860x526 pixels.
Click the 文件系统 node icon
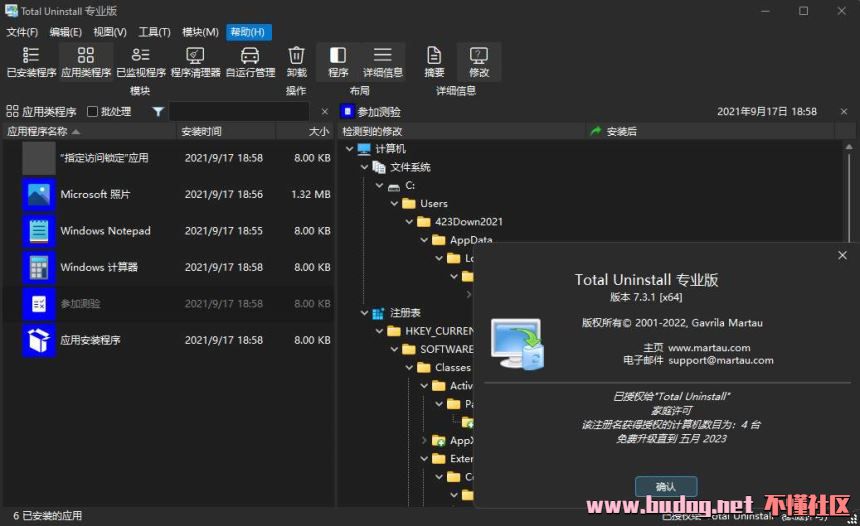tap(379, 167)
